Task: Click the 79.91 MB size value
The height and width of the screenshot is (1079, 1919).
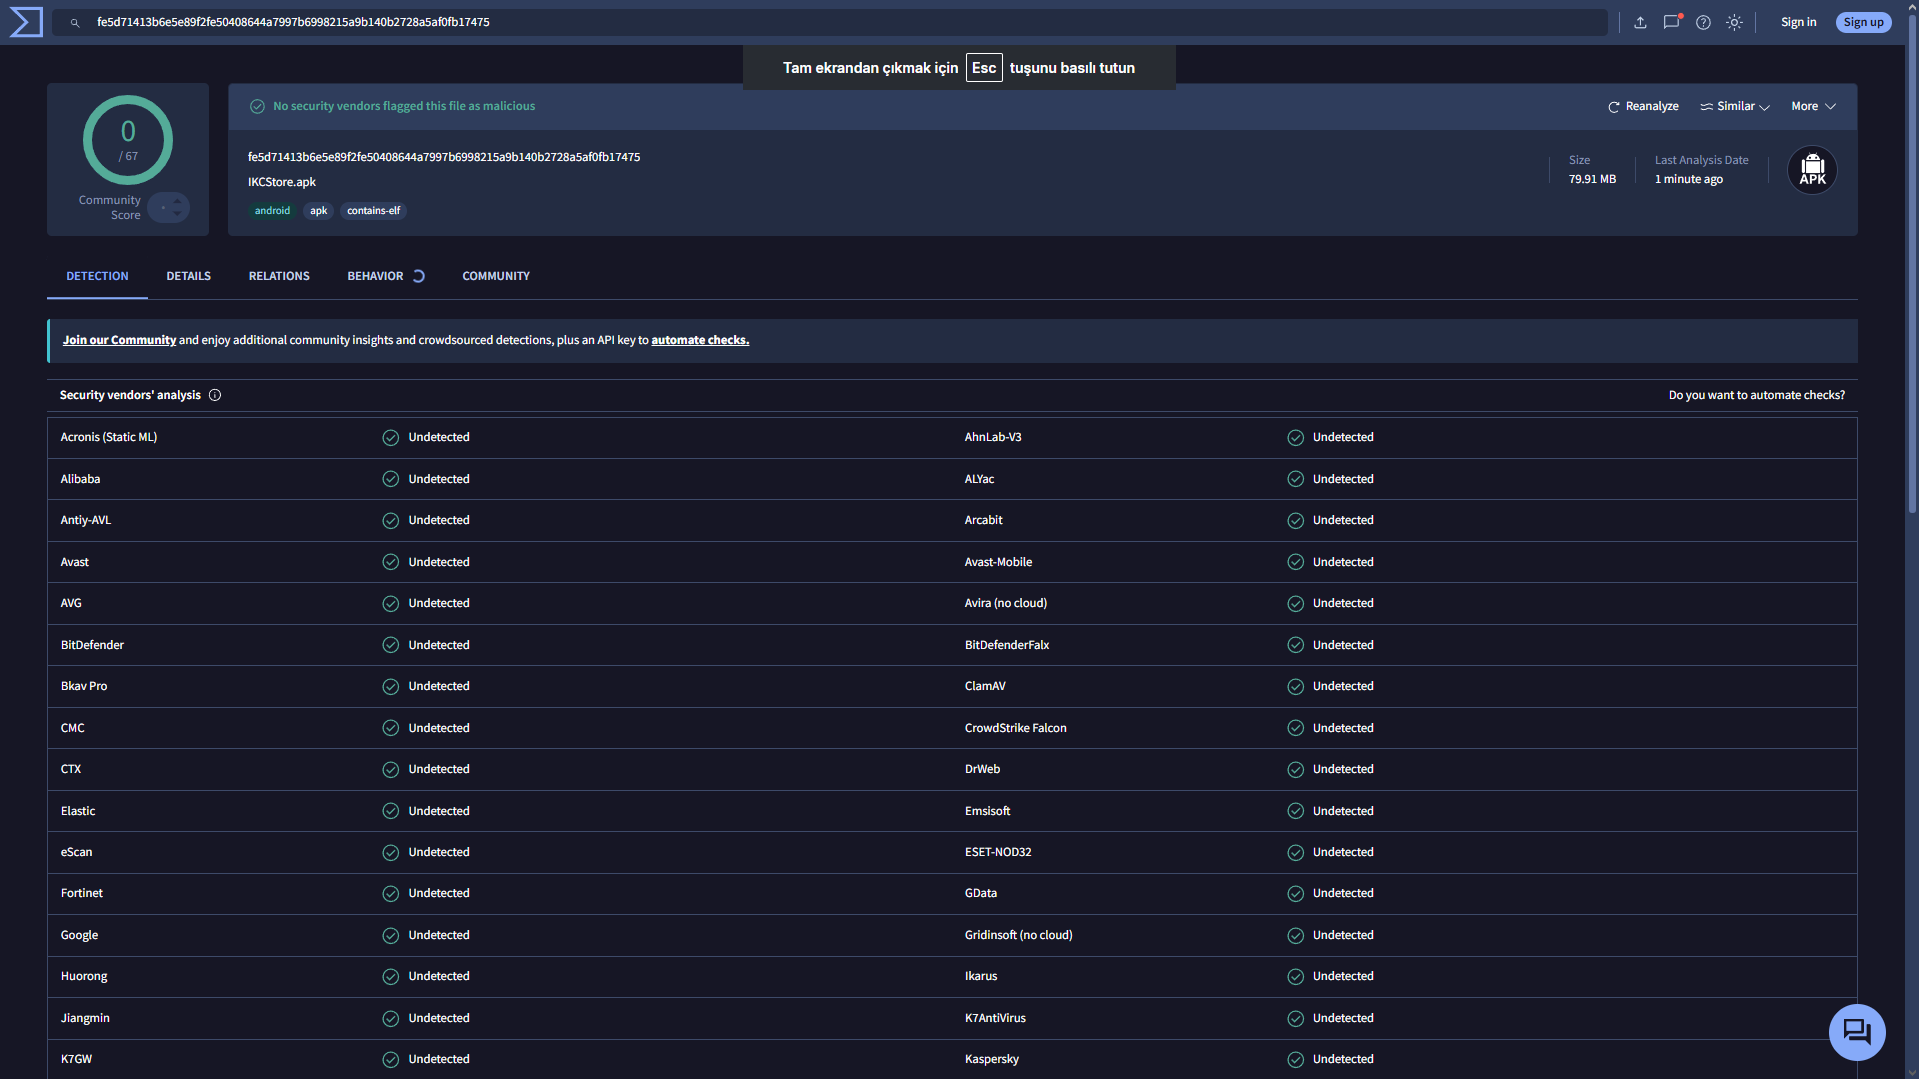Action: [1592, 179]
